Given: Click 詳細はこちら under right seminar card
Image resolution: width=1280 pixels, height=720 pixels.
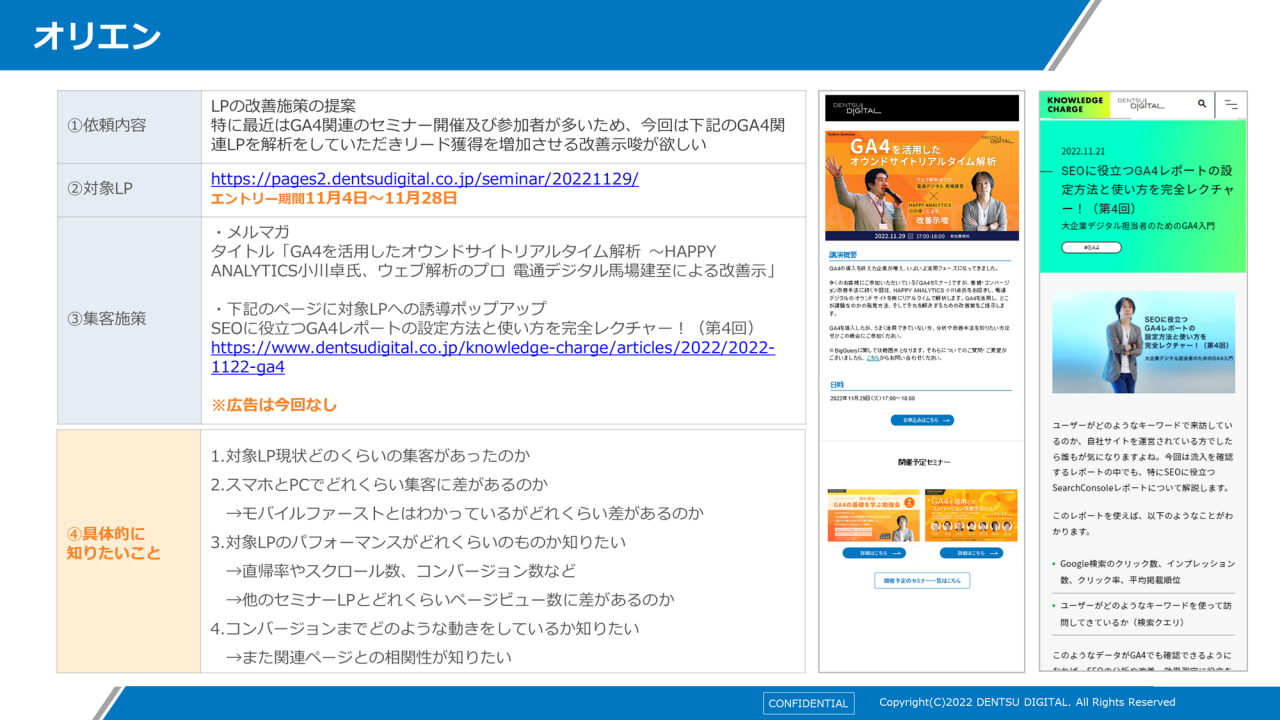Looking at the screenshot, I should pos(970,552).
